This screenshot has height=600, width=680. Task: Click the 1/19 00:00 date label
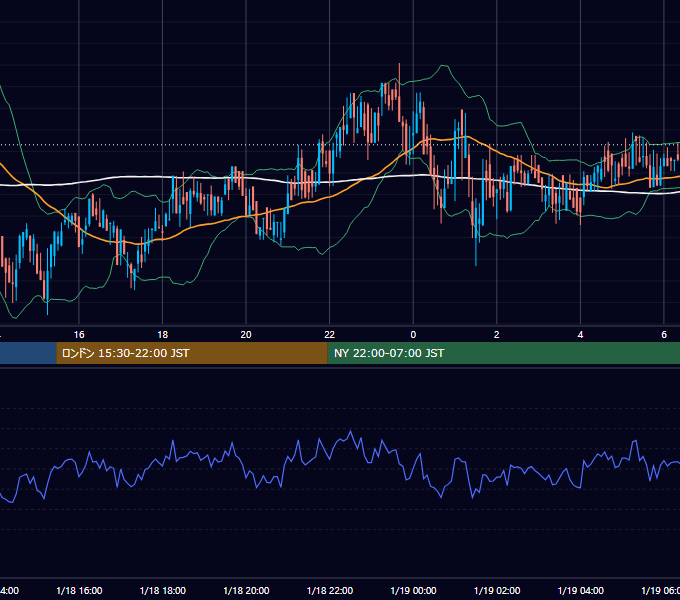413,590
